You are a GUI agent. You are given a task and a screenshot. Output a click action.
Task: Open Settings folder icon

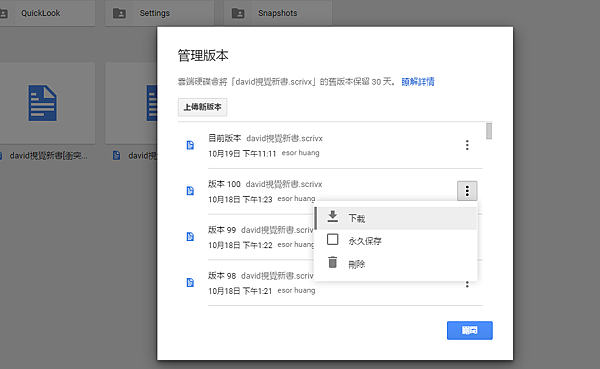click(119, 13)
